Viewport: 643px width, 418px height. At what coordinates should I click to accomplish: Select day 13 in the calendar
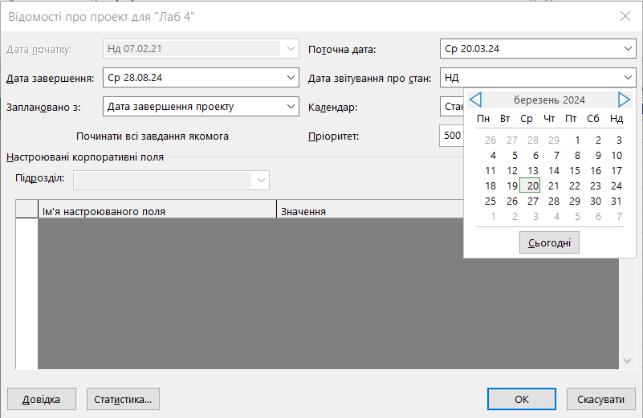[533, 171]
